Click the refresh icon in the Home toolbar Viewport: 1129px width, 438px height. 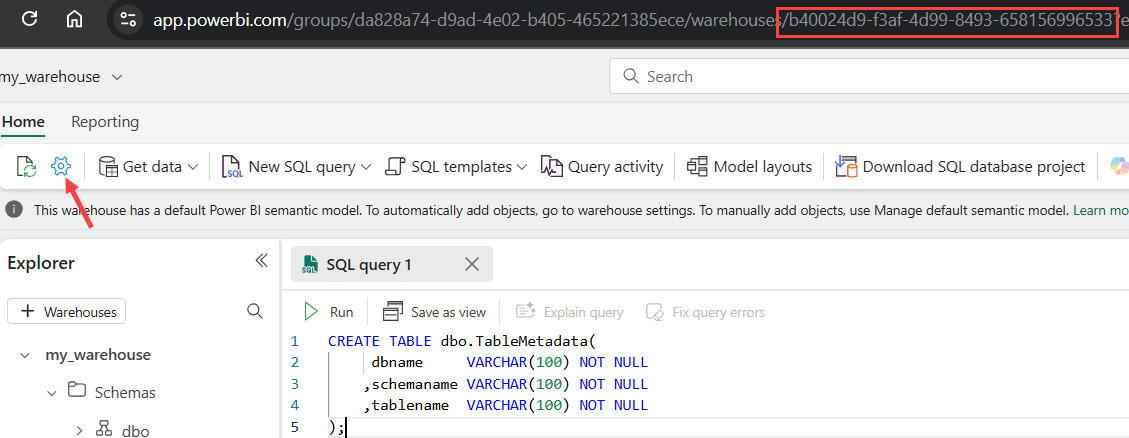coord(26,167)
